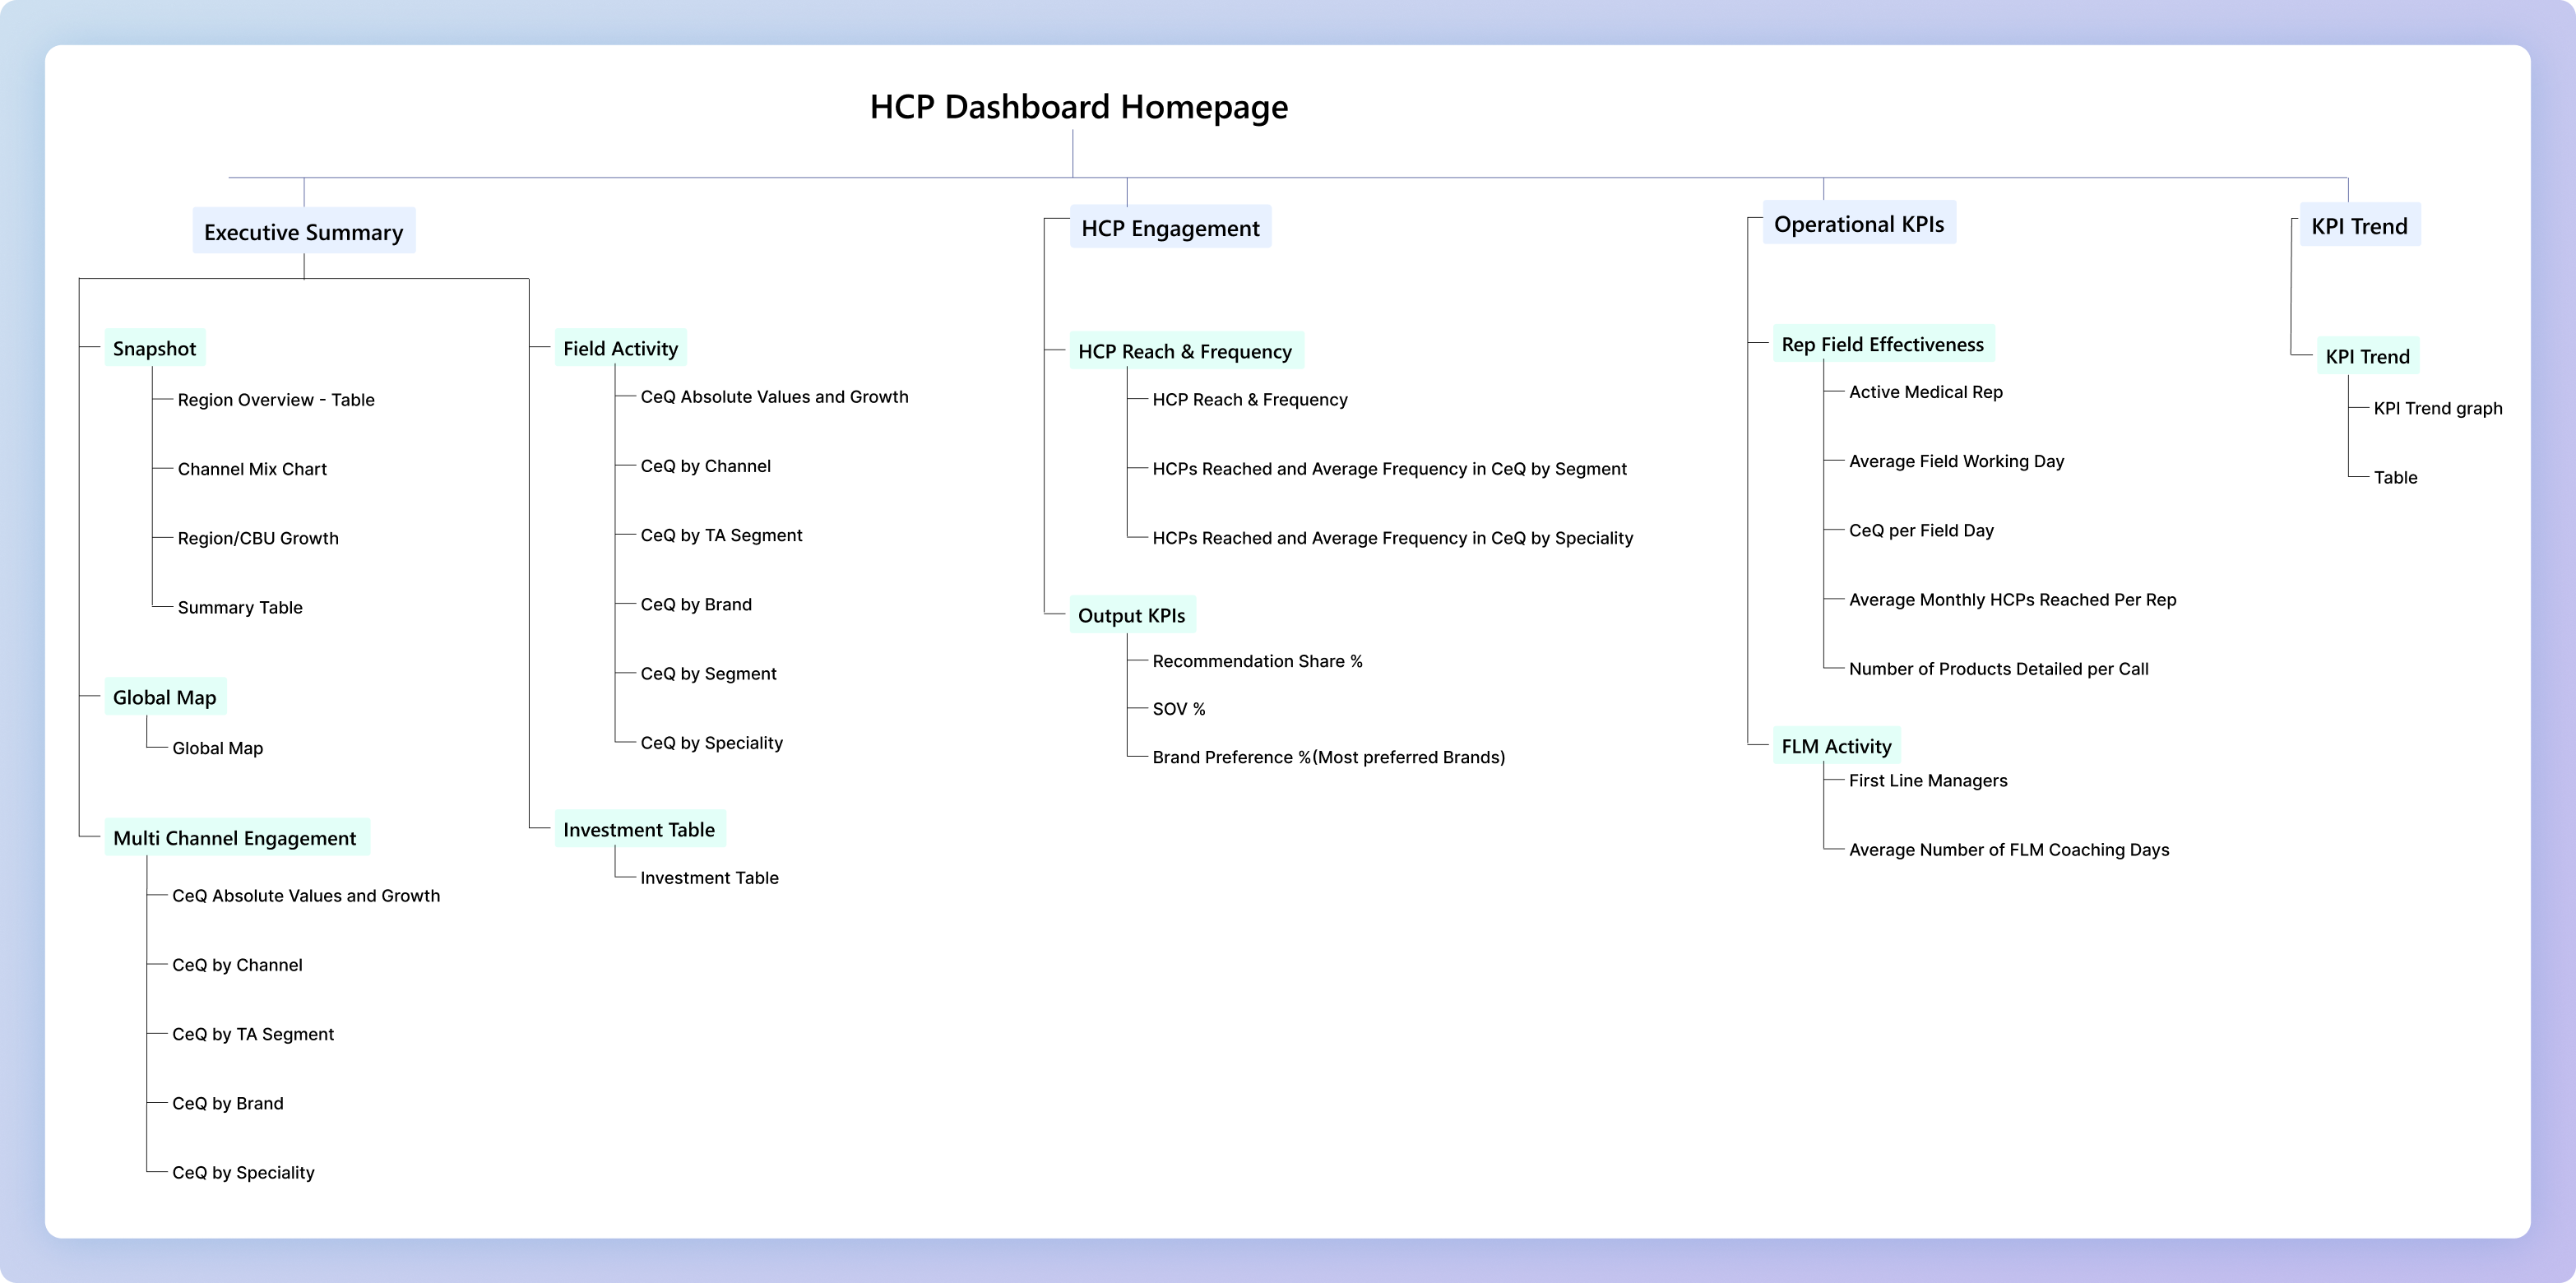Select the Executive Summary node

pos(303,232)
